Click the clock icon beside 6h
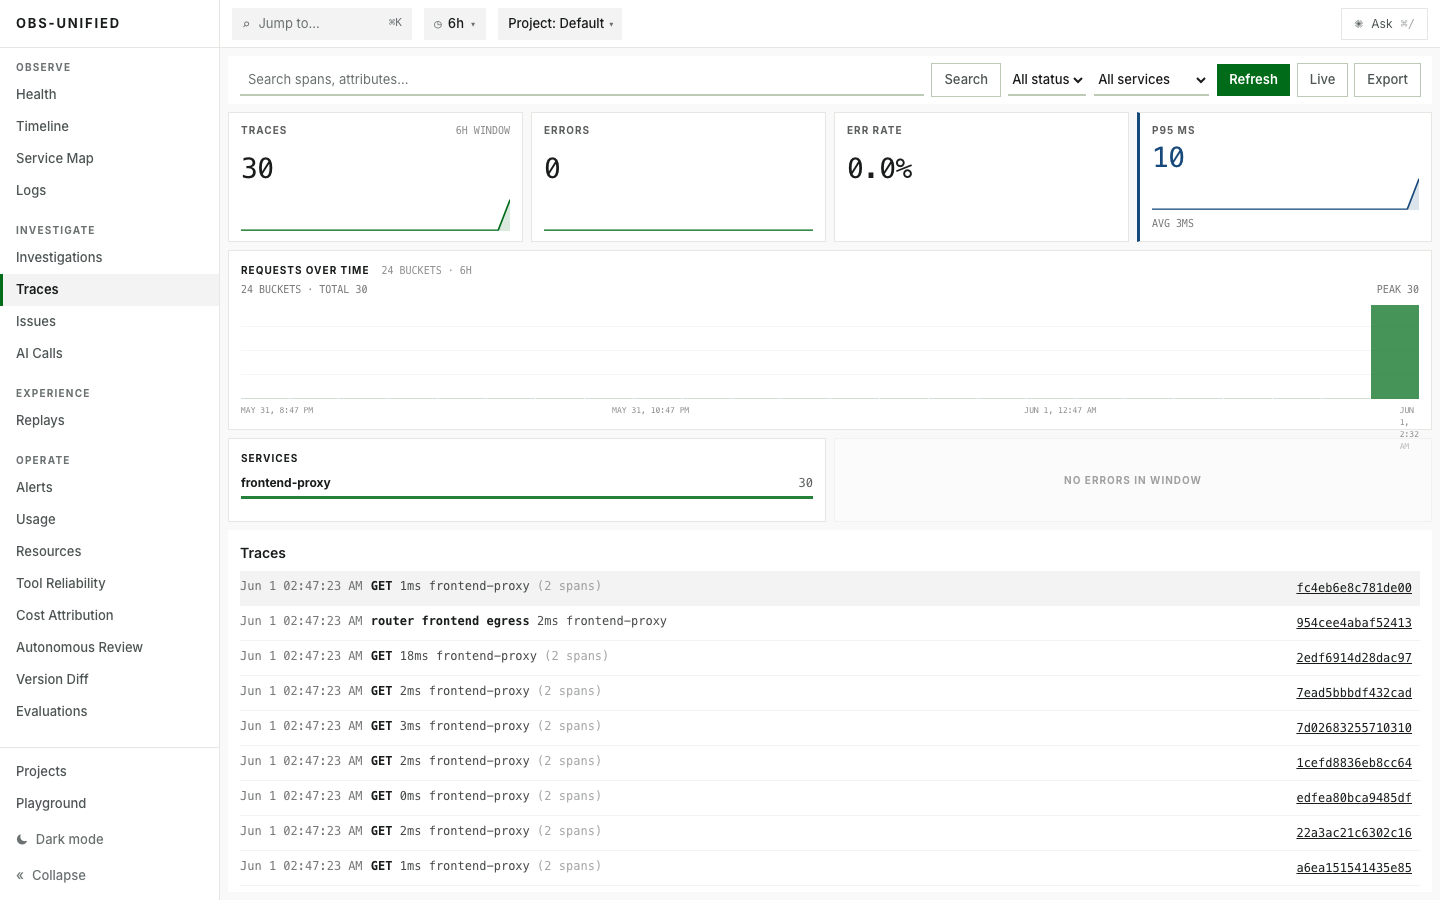Viewport: 1440px width, 900px height. tap(438, 24)
